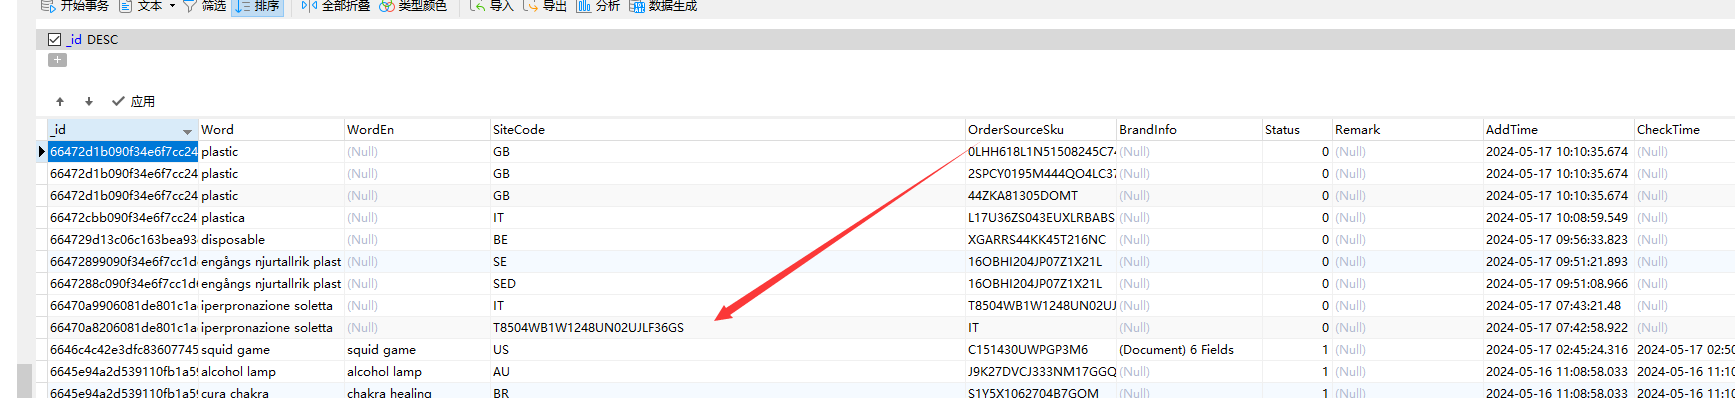Screen dimensions: 1735x398
Task: Click the Text (文本) view icon
Action: pyautogui.click(x=126, y=6)
